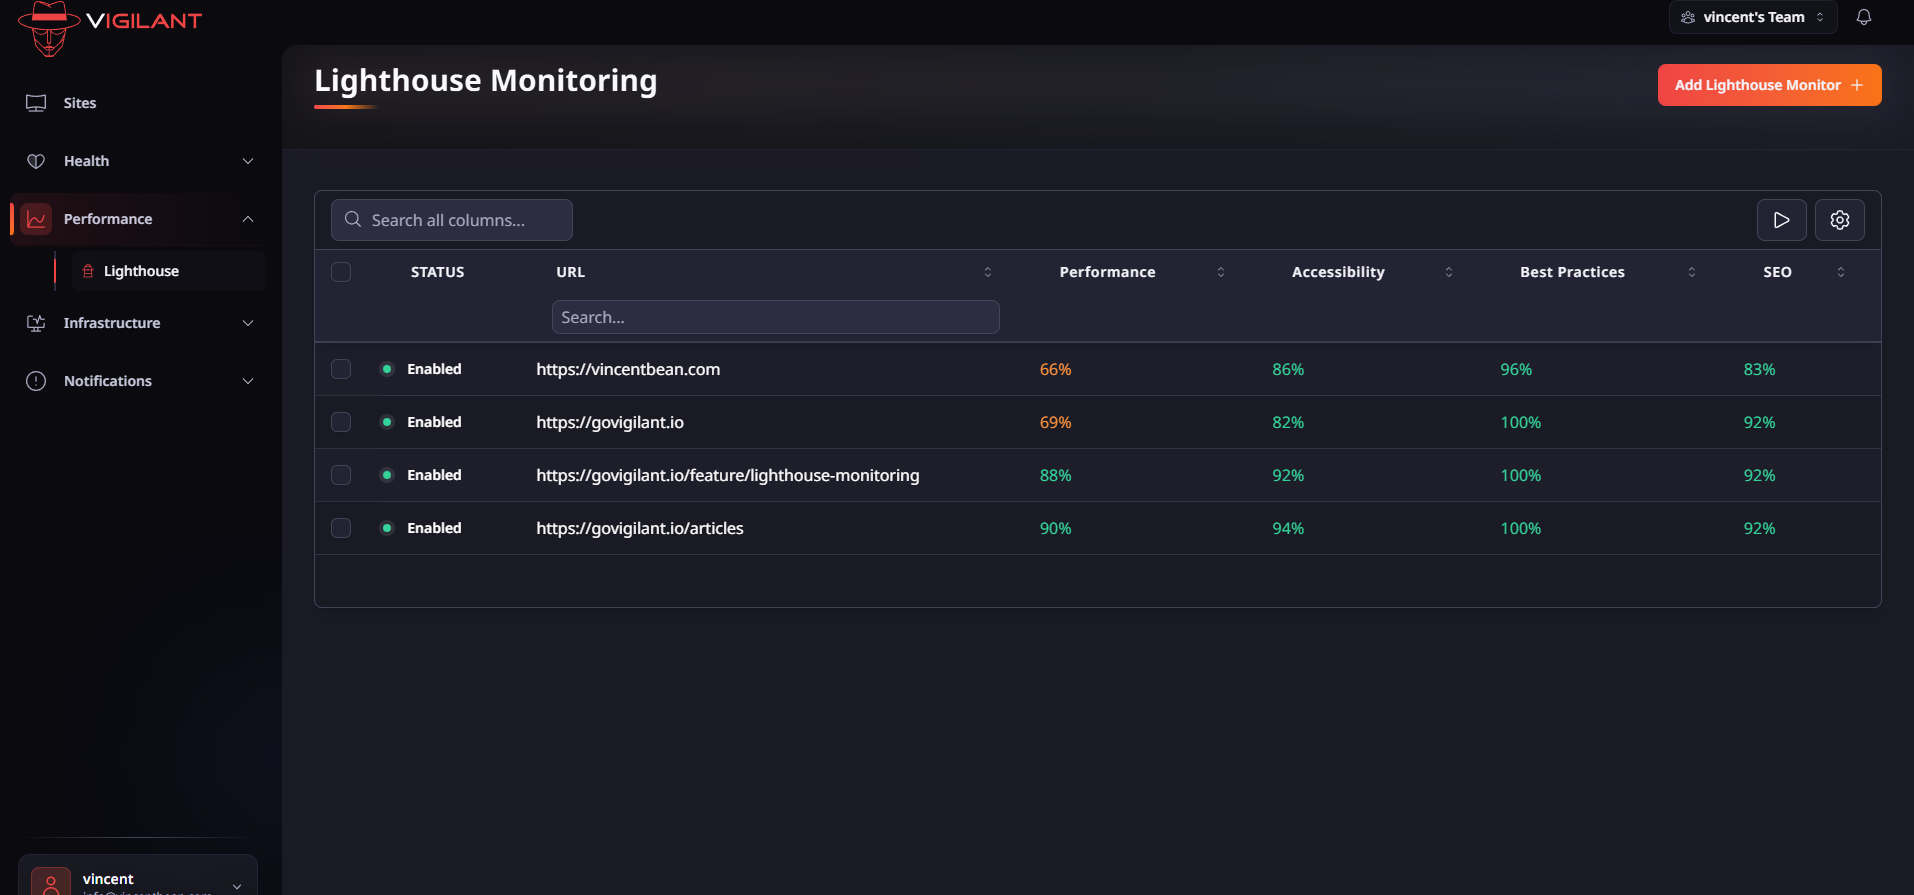Image resolution: width=1914 pixels, height=895 pixels.
Task: Click the Sites monitor icon
Action: pos(36,103)
